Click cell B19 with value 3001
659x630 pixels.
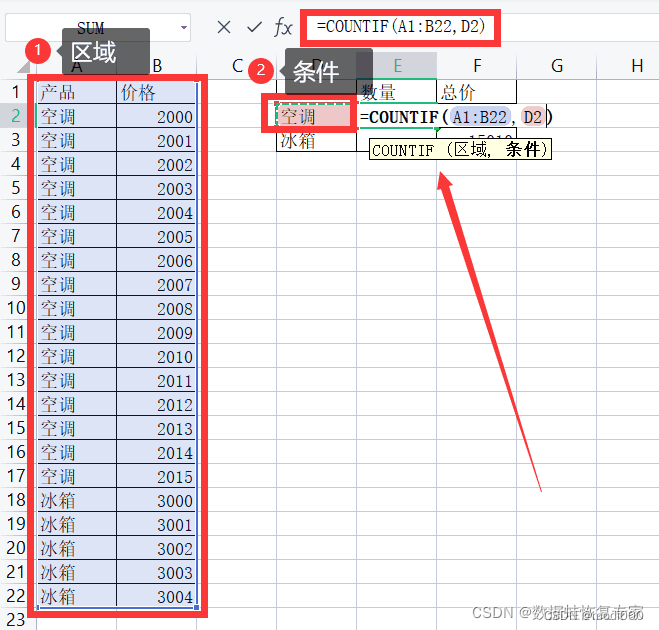(156, 524)
